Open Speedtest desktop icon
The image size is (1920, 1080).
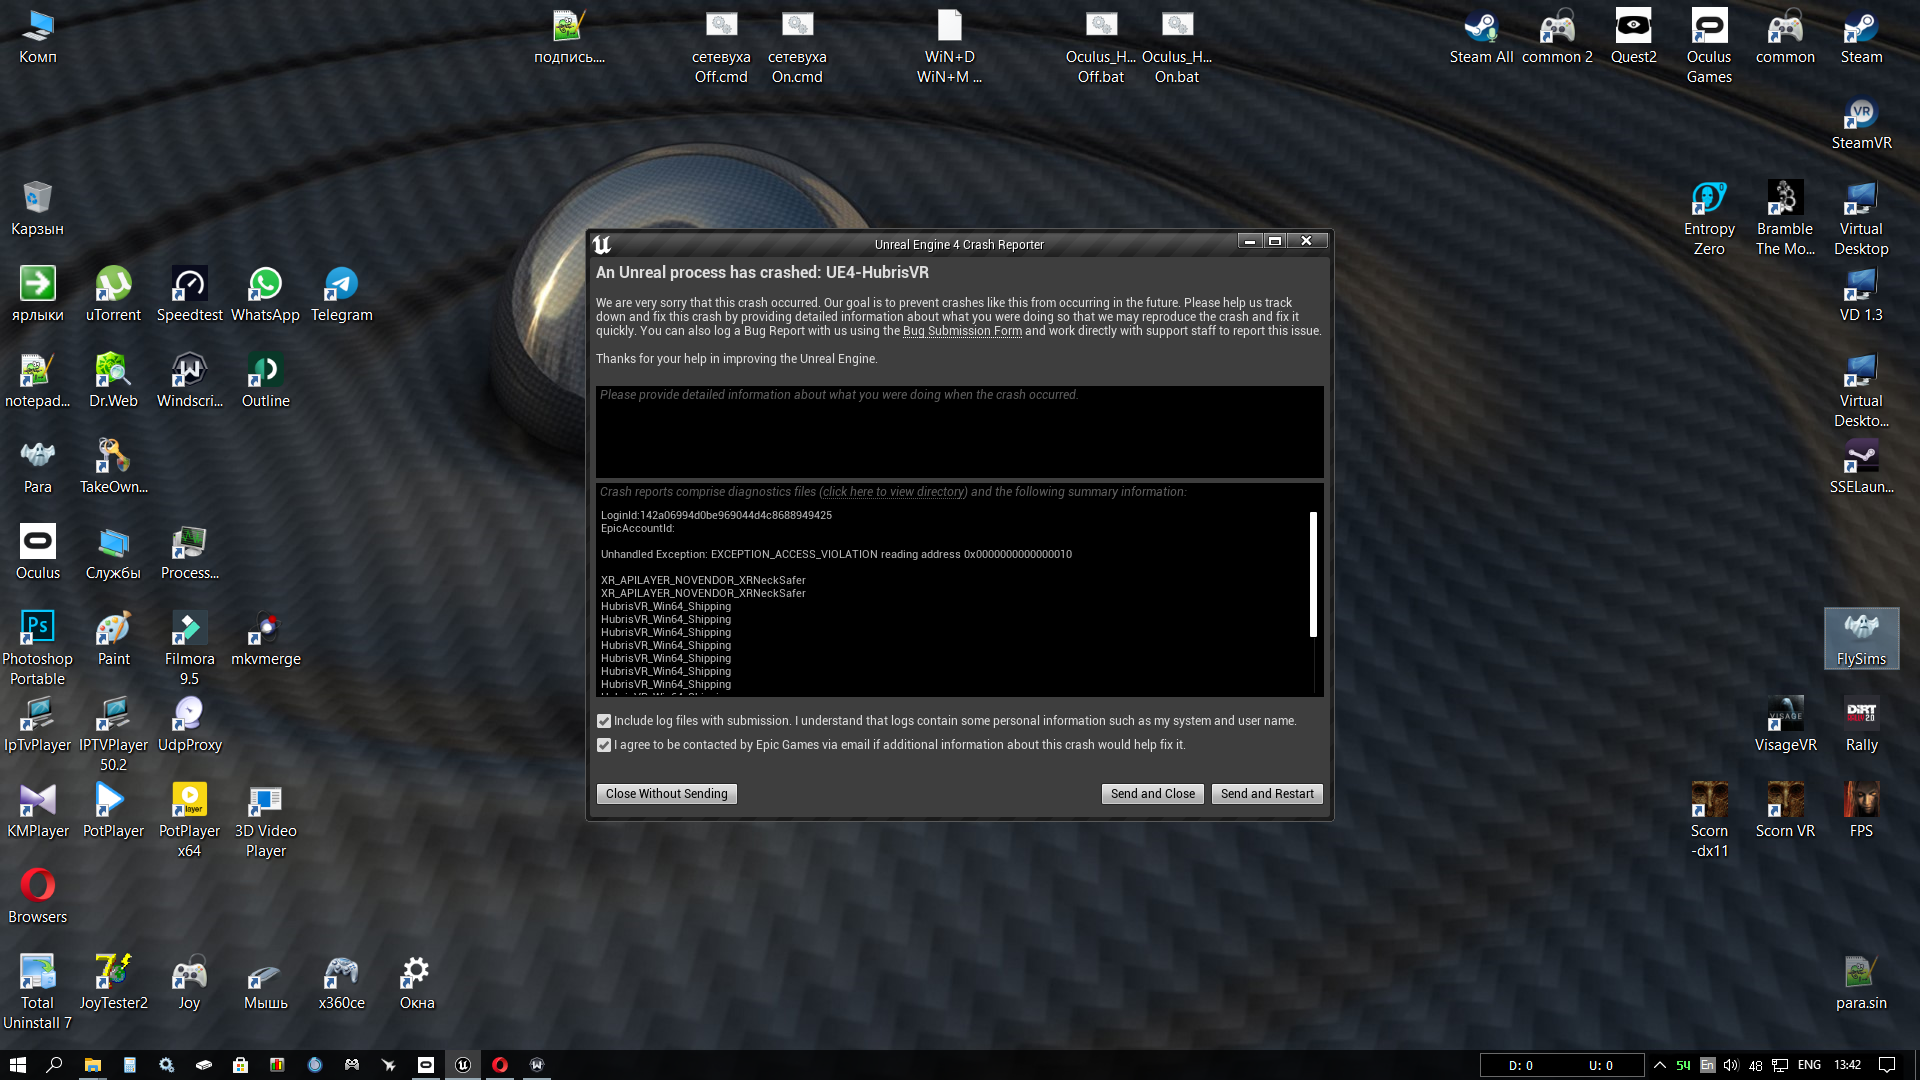tap(189, 295)
